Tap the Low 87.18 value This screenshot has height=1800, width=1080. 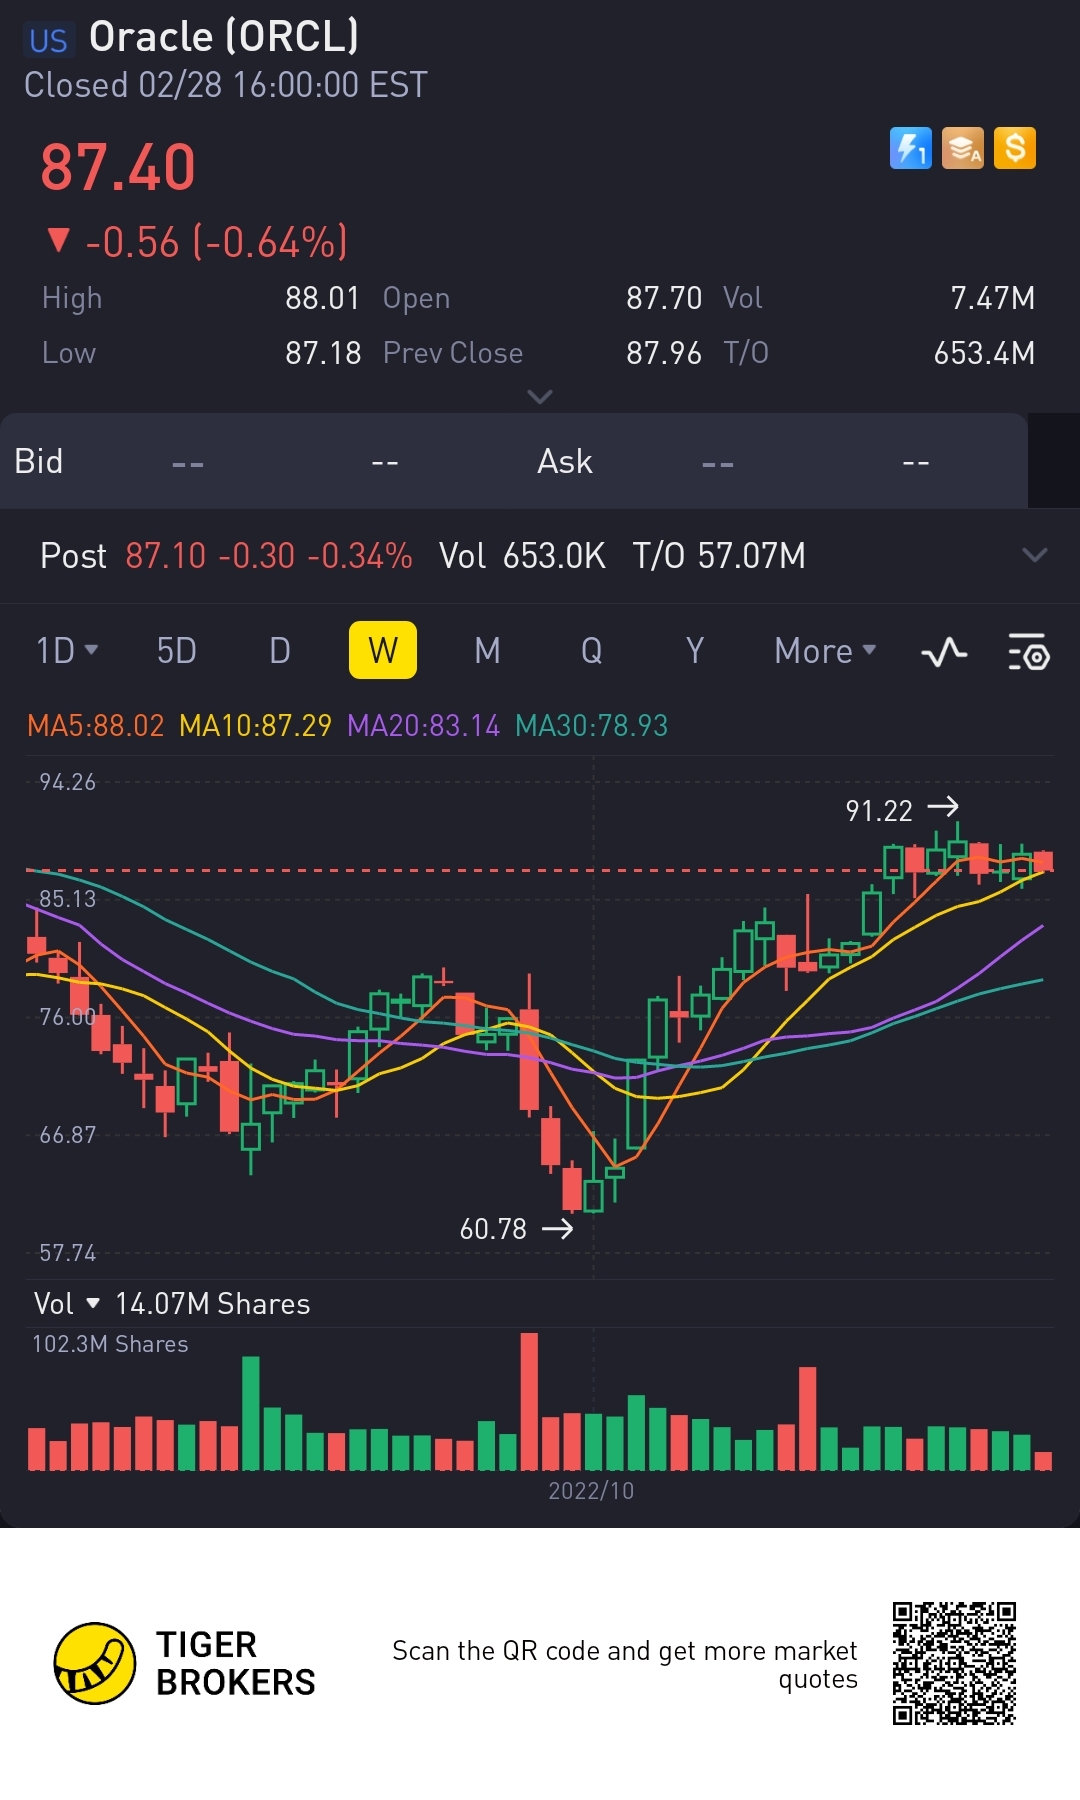[x=323, y=353]
